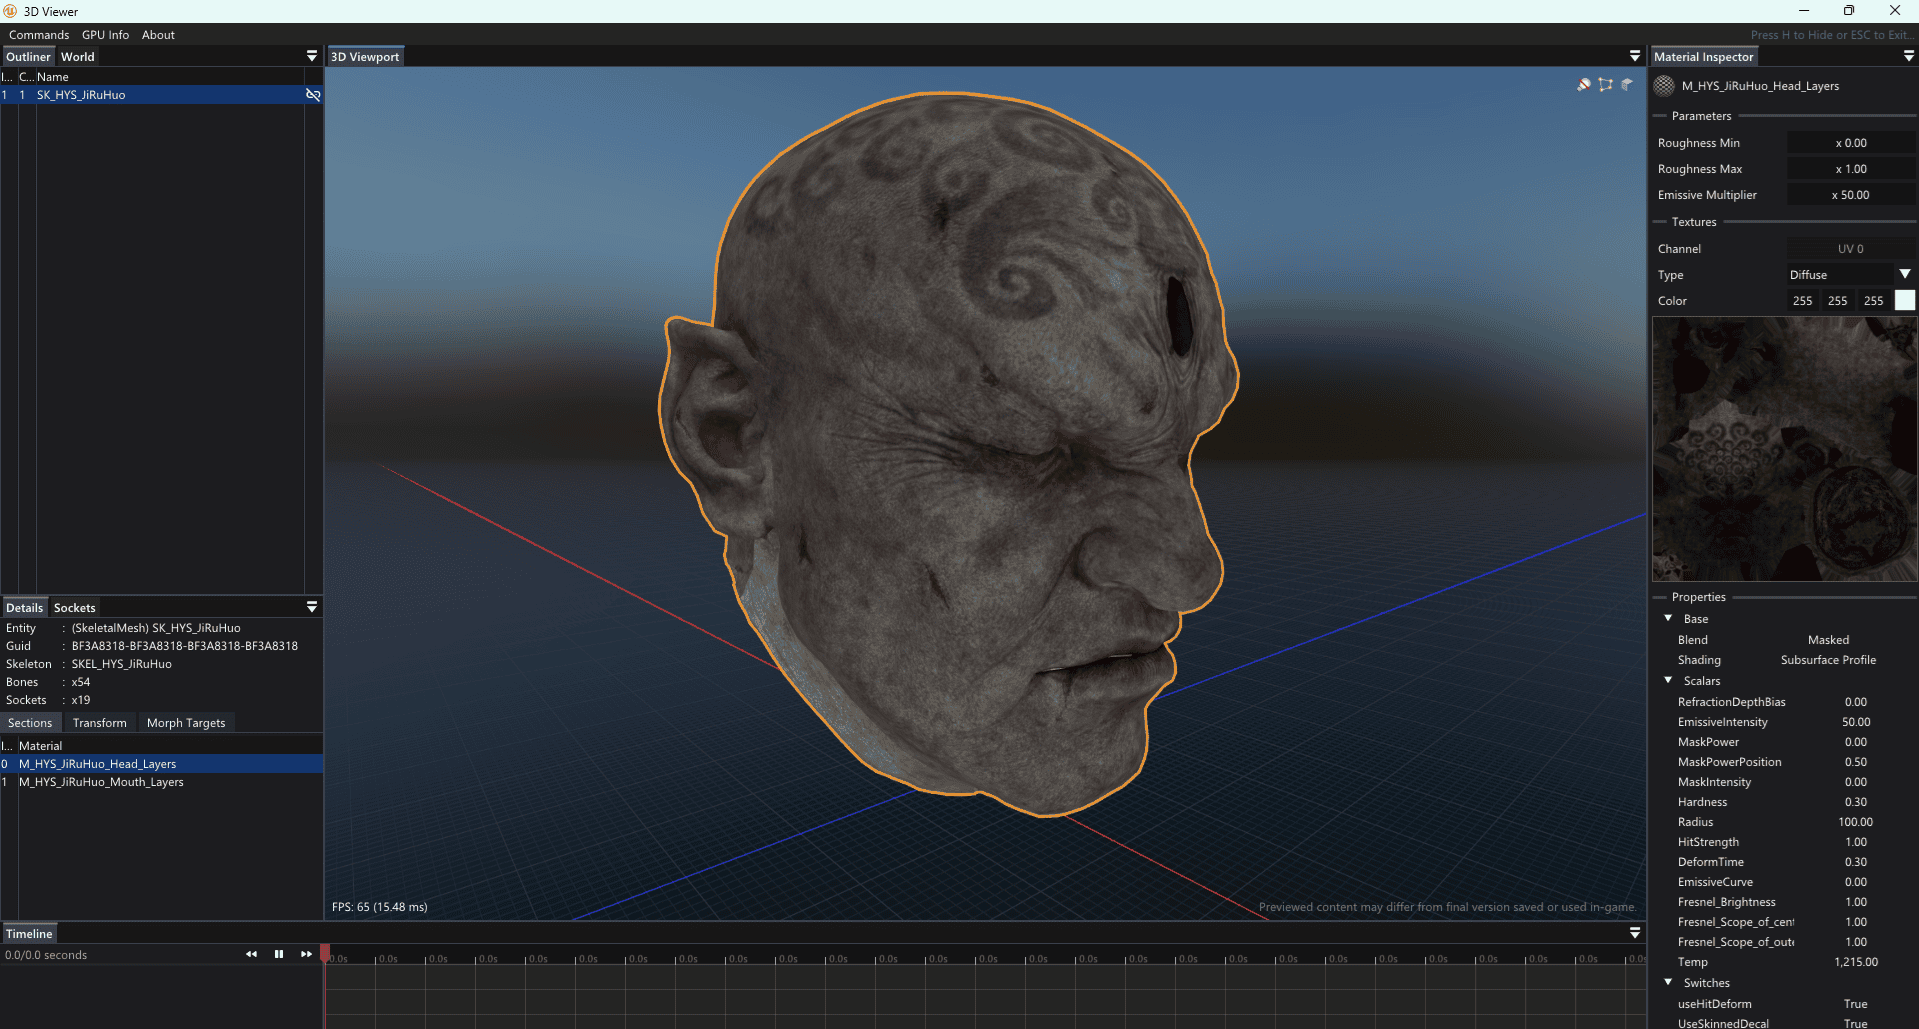Screen dimensions: 1919x1029
Task: Click the EmissiveIntensity 50.00 value
Action: tap(1856, 722)
